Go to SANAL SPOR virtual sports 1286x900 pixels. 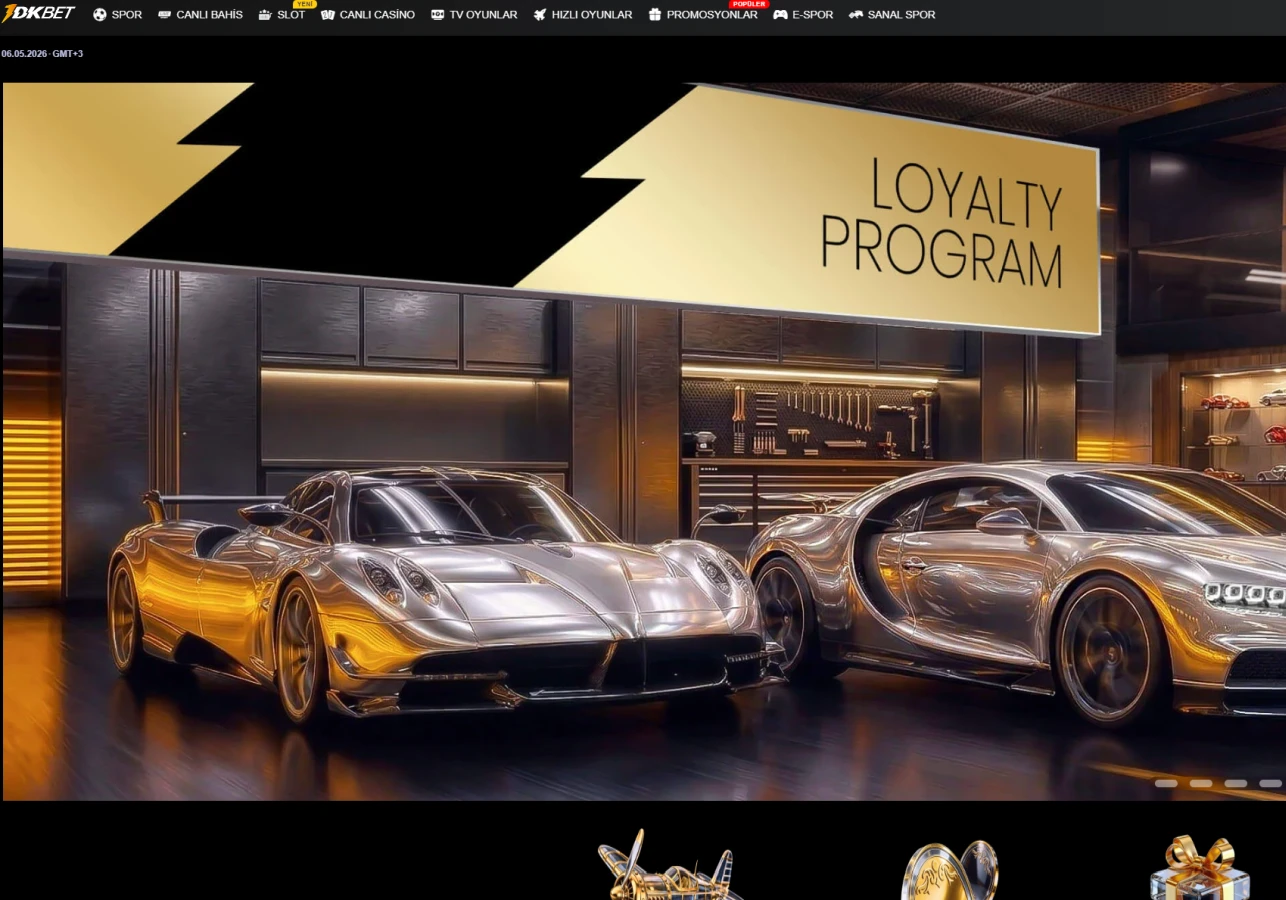(892, 15)
